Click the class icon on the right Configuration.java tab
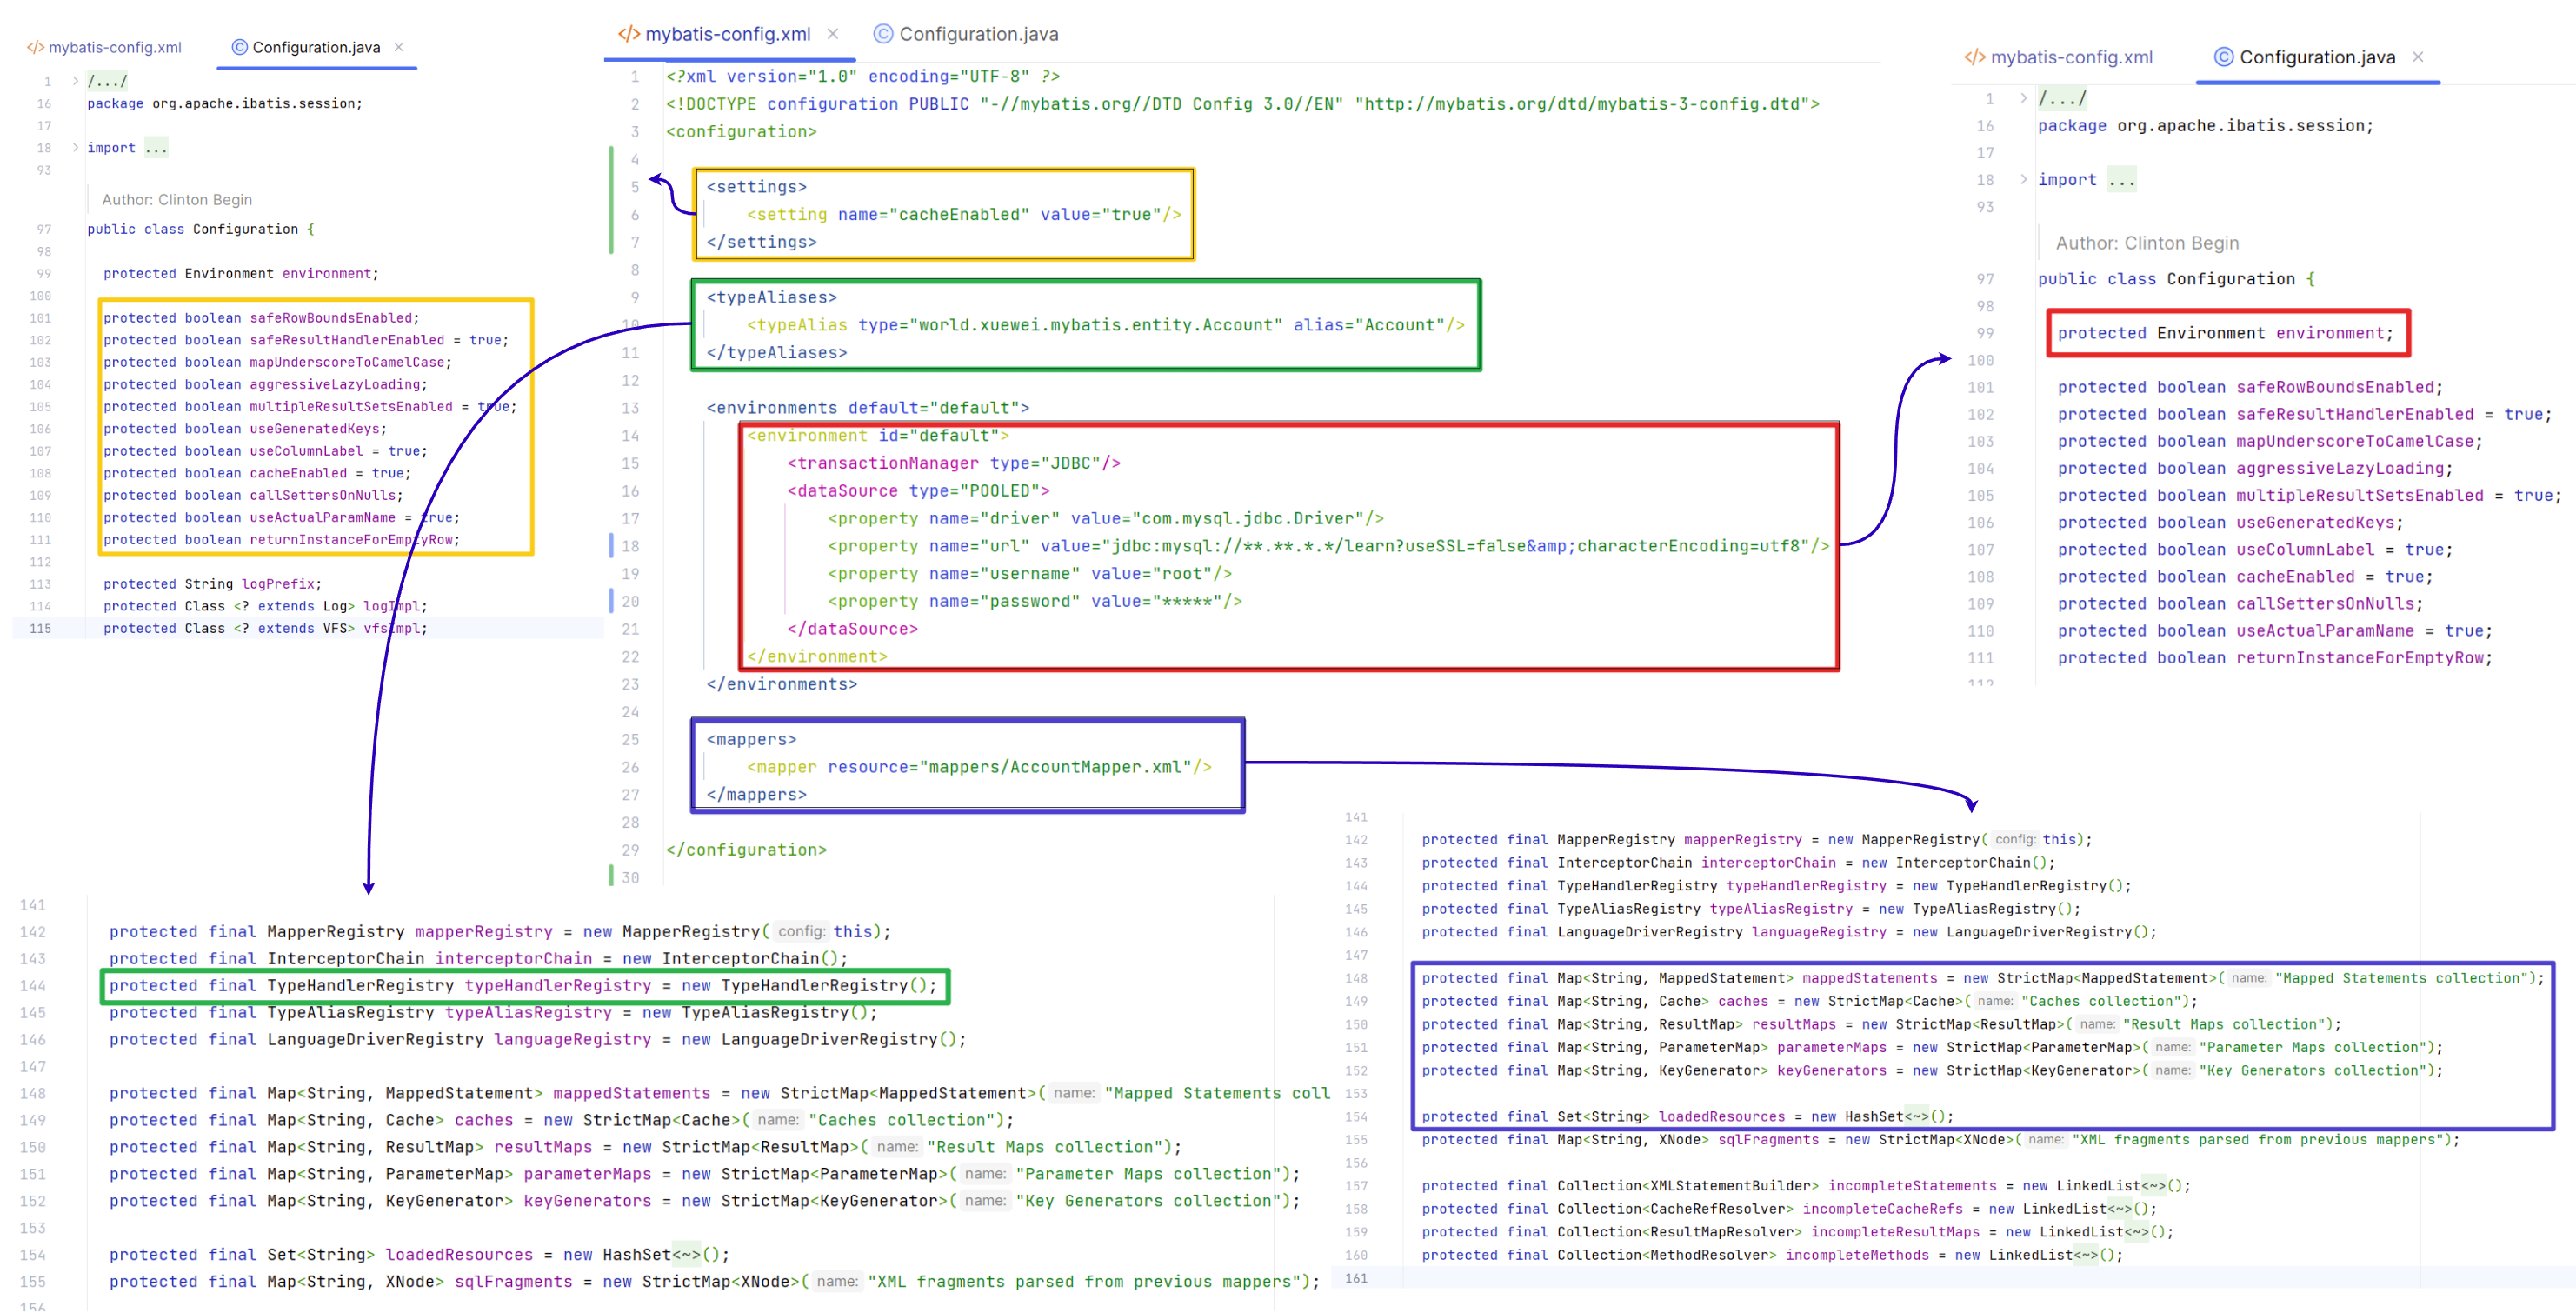The width and height of the screenshot is (2576, 1313). click(2224, 57)
